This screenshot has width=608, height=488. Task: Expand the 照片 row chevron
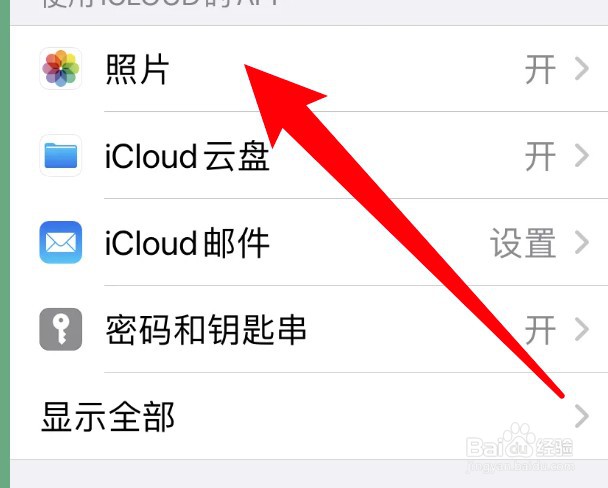(582, 69)
